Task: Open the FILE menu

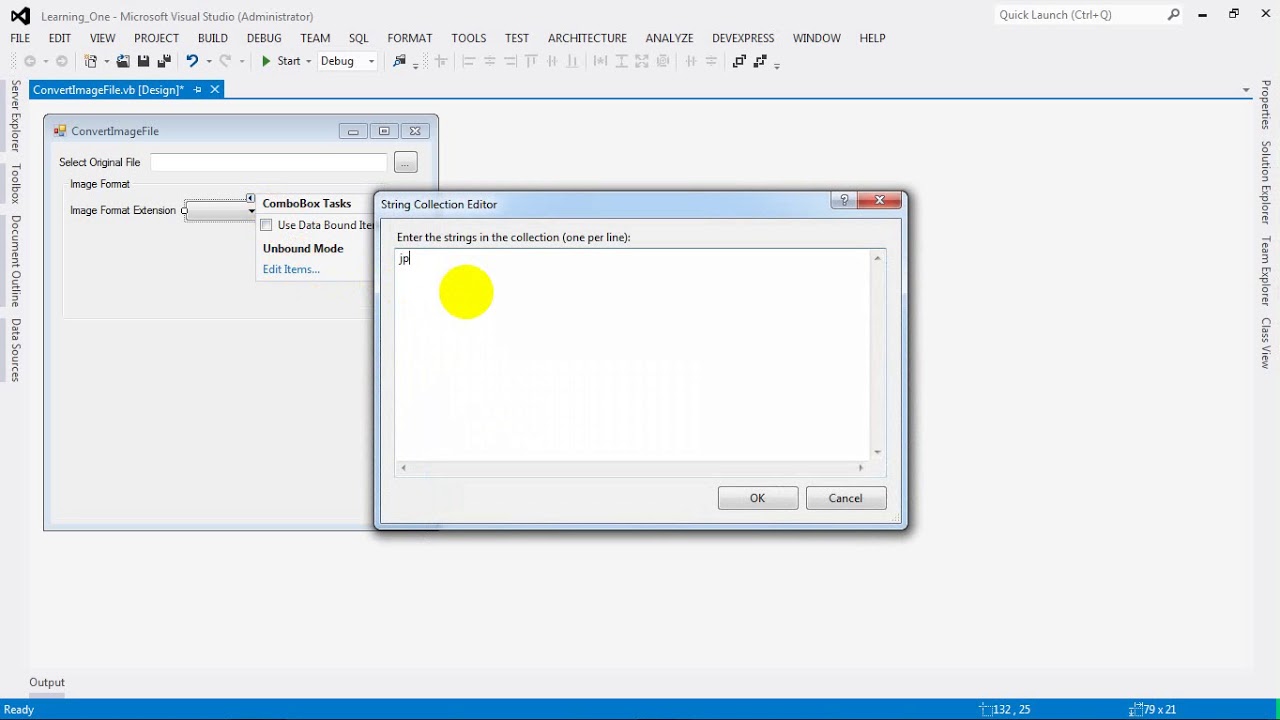Action: [20, 38]
